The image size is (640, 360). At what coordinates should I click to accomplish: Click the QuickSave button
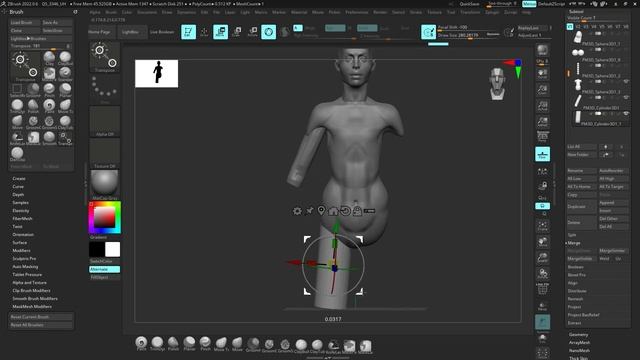click(x=469, y=4)
